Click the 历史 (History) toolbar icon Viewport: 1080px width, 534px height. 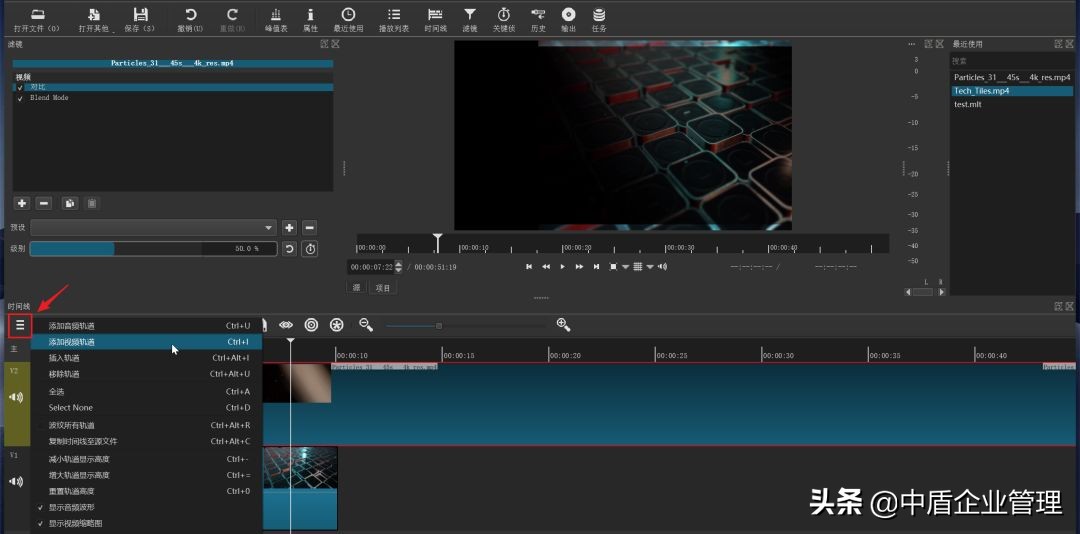538,15
